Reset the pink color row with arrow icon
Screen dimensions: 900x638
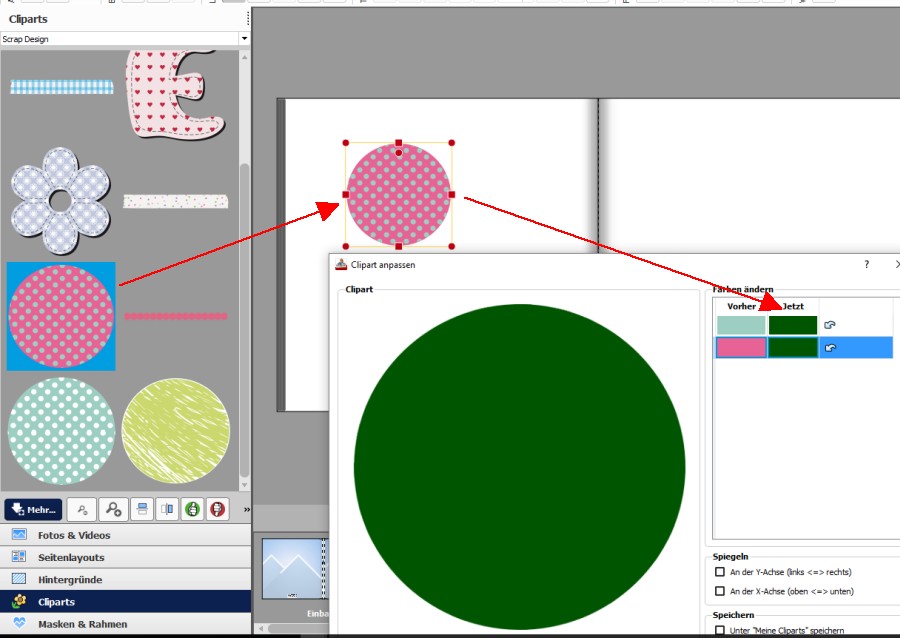[x=830, y=348]
